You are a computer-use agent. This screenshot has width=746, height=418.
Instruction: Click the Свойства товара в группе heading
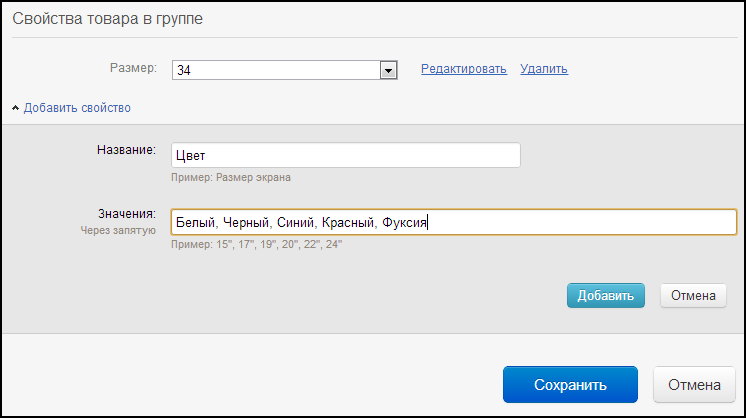(108, 19)
